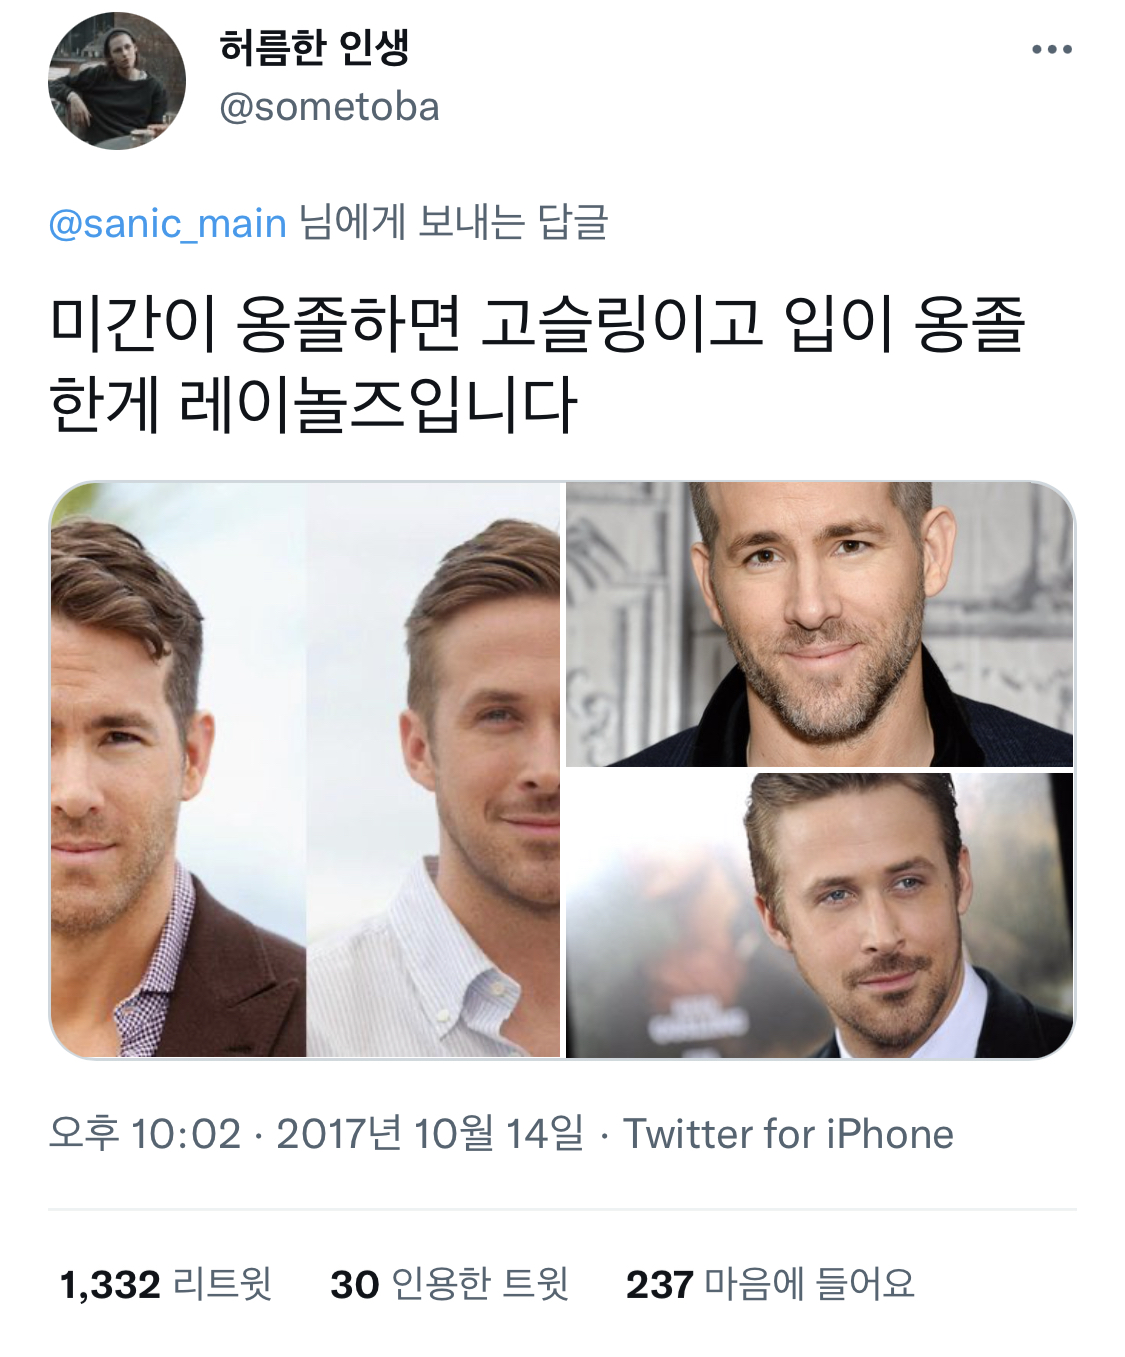Tap the 237 likes count number
The image size is (1125, 1357).
(x=659, y=1285)
